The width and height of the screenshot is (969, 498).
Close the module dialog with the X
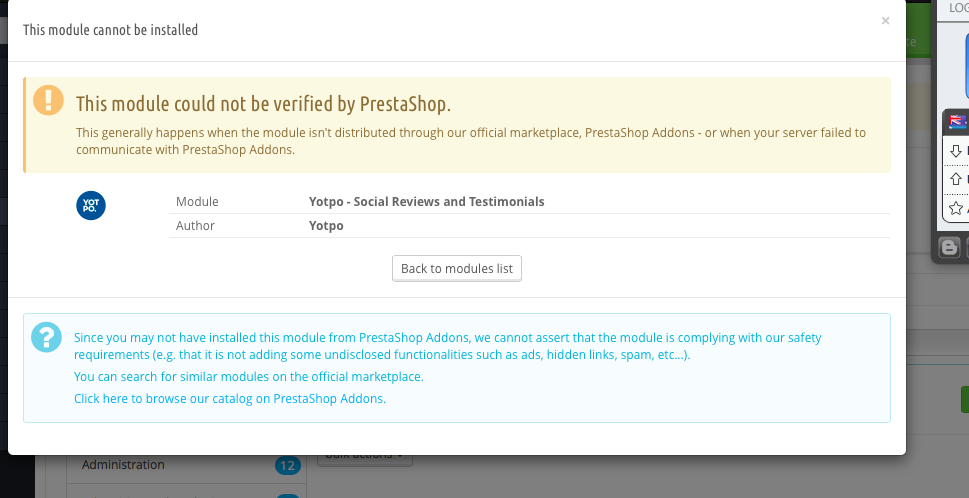tap(886, 21)
